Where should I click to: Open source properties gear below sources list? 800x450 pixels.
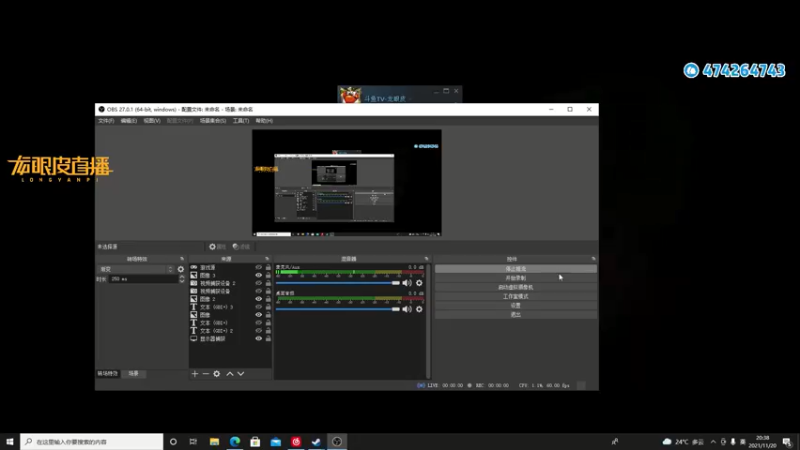217,374
